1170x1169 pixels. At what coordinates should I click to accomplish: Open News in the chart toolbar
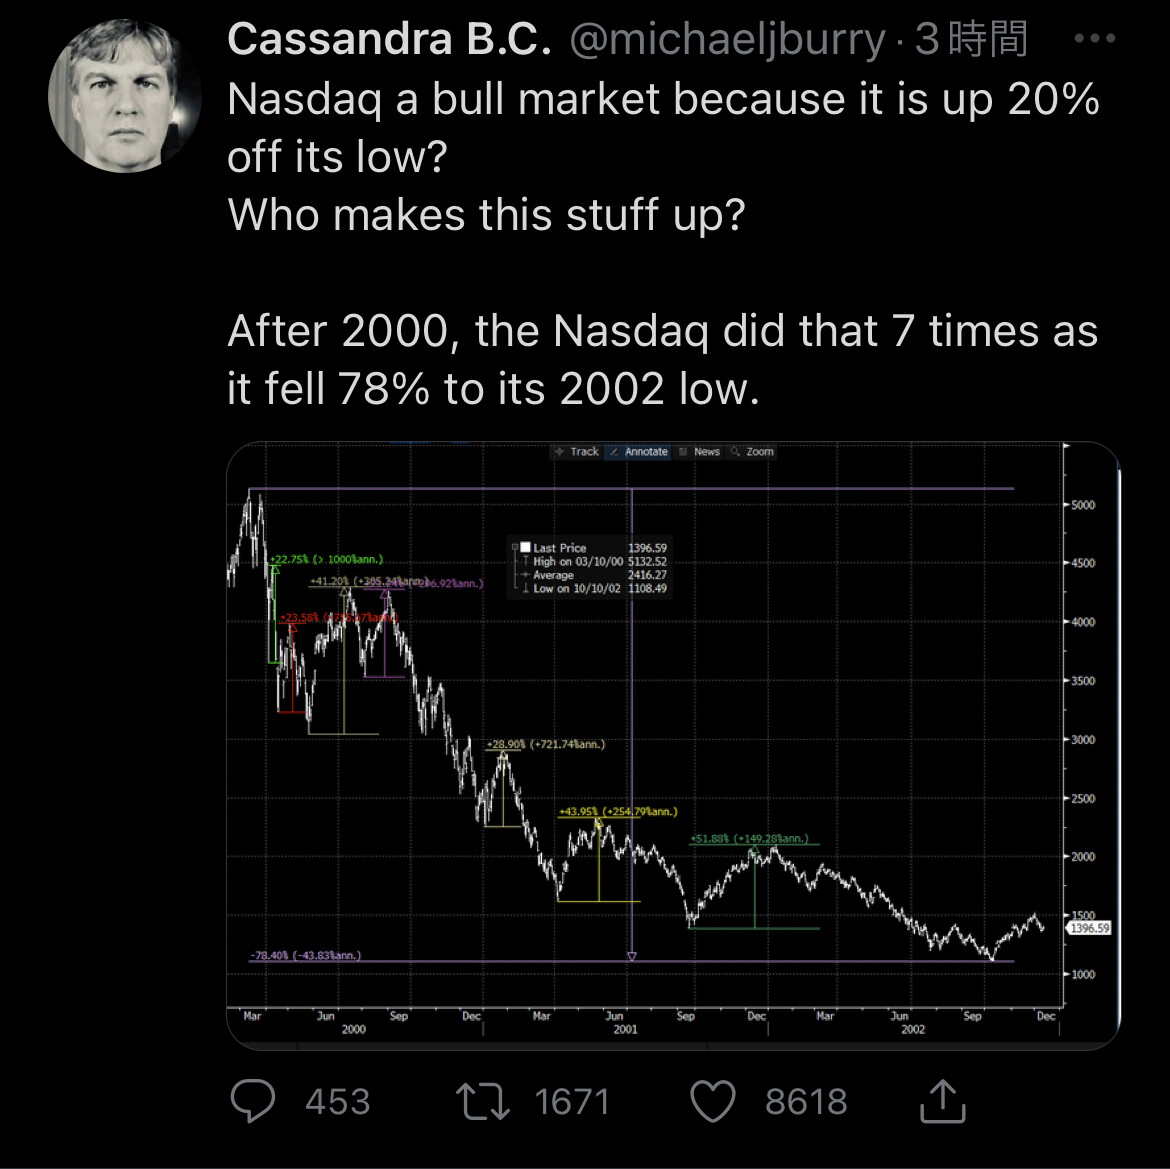point(699,451)
